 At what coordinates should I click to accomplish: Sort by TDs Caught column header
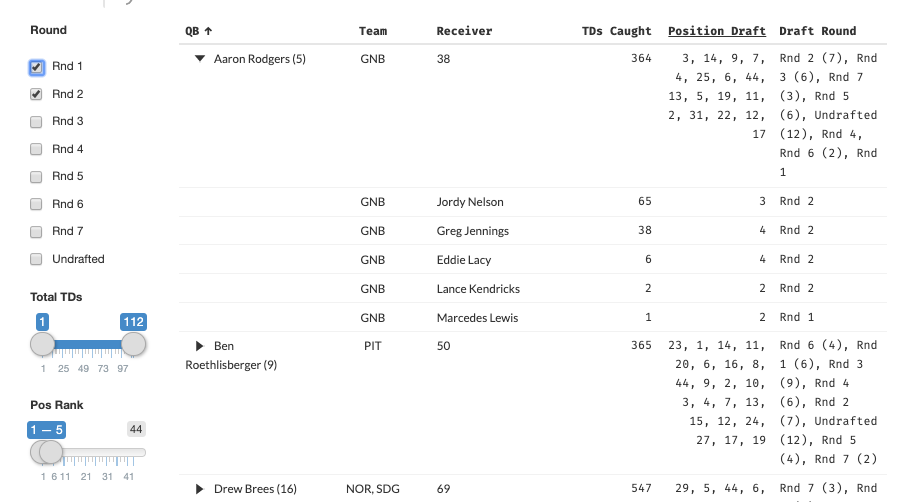[x=616, y=31]
